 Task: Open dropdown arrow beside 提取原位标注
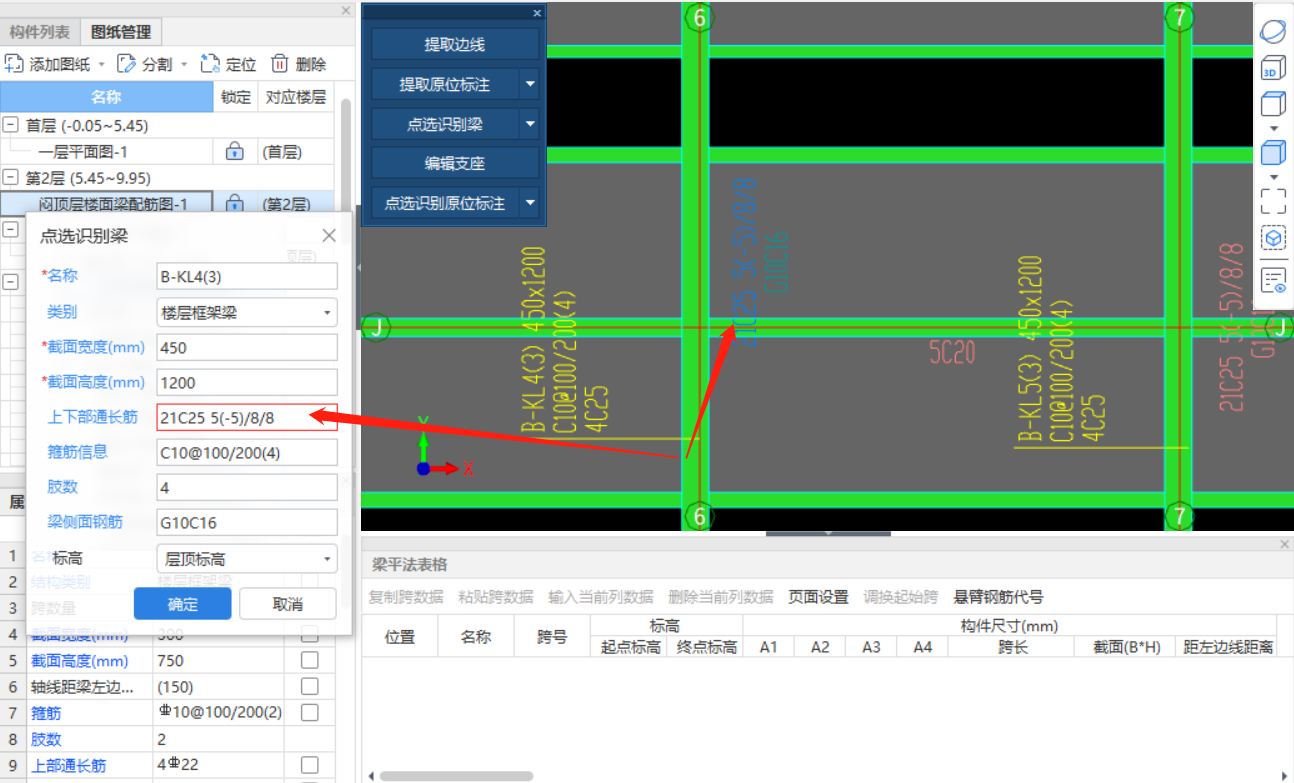click(x=530, y=85)
